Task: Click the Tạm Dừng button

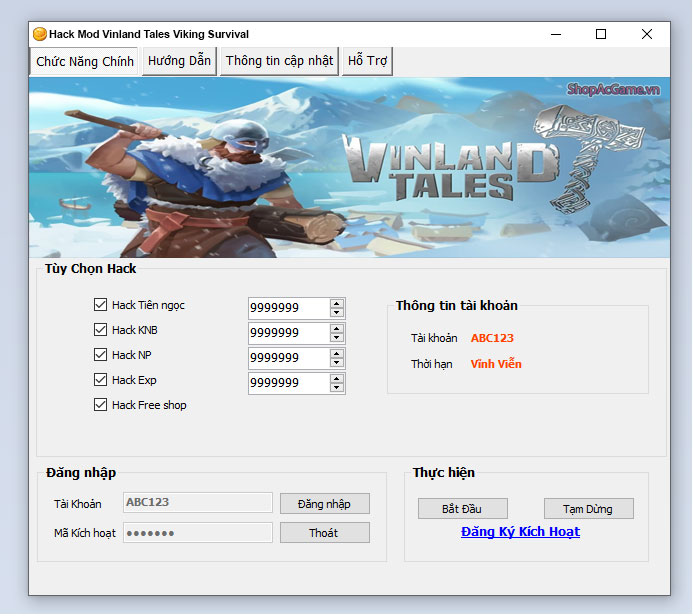Action: pos(588,509)
